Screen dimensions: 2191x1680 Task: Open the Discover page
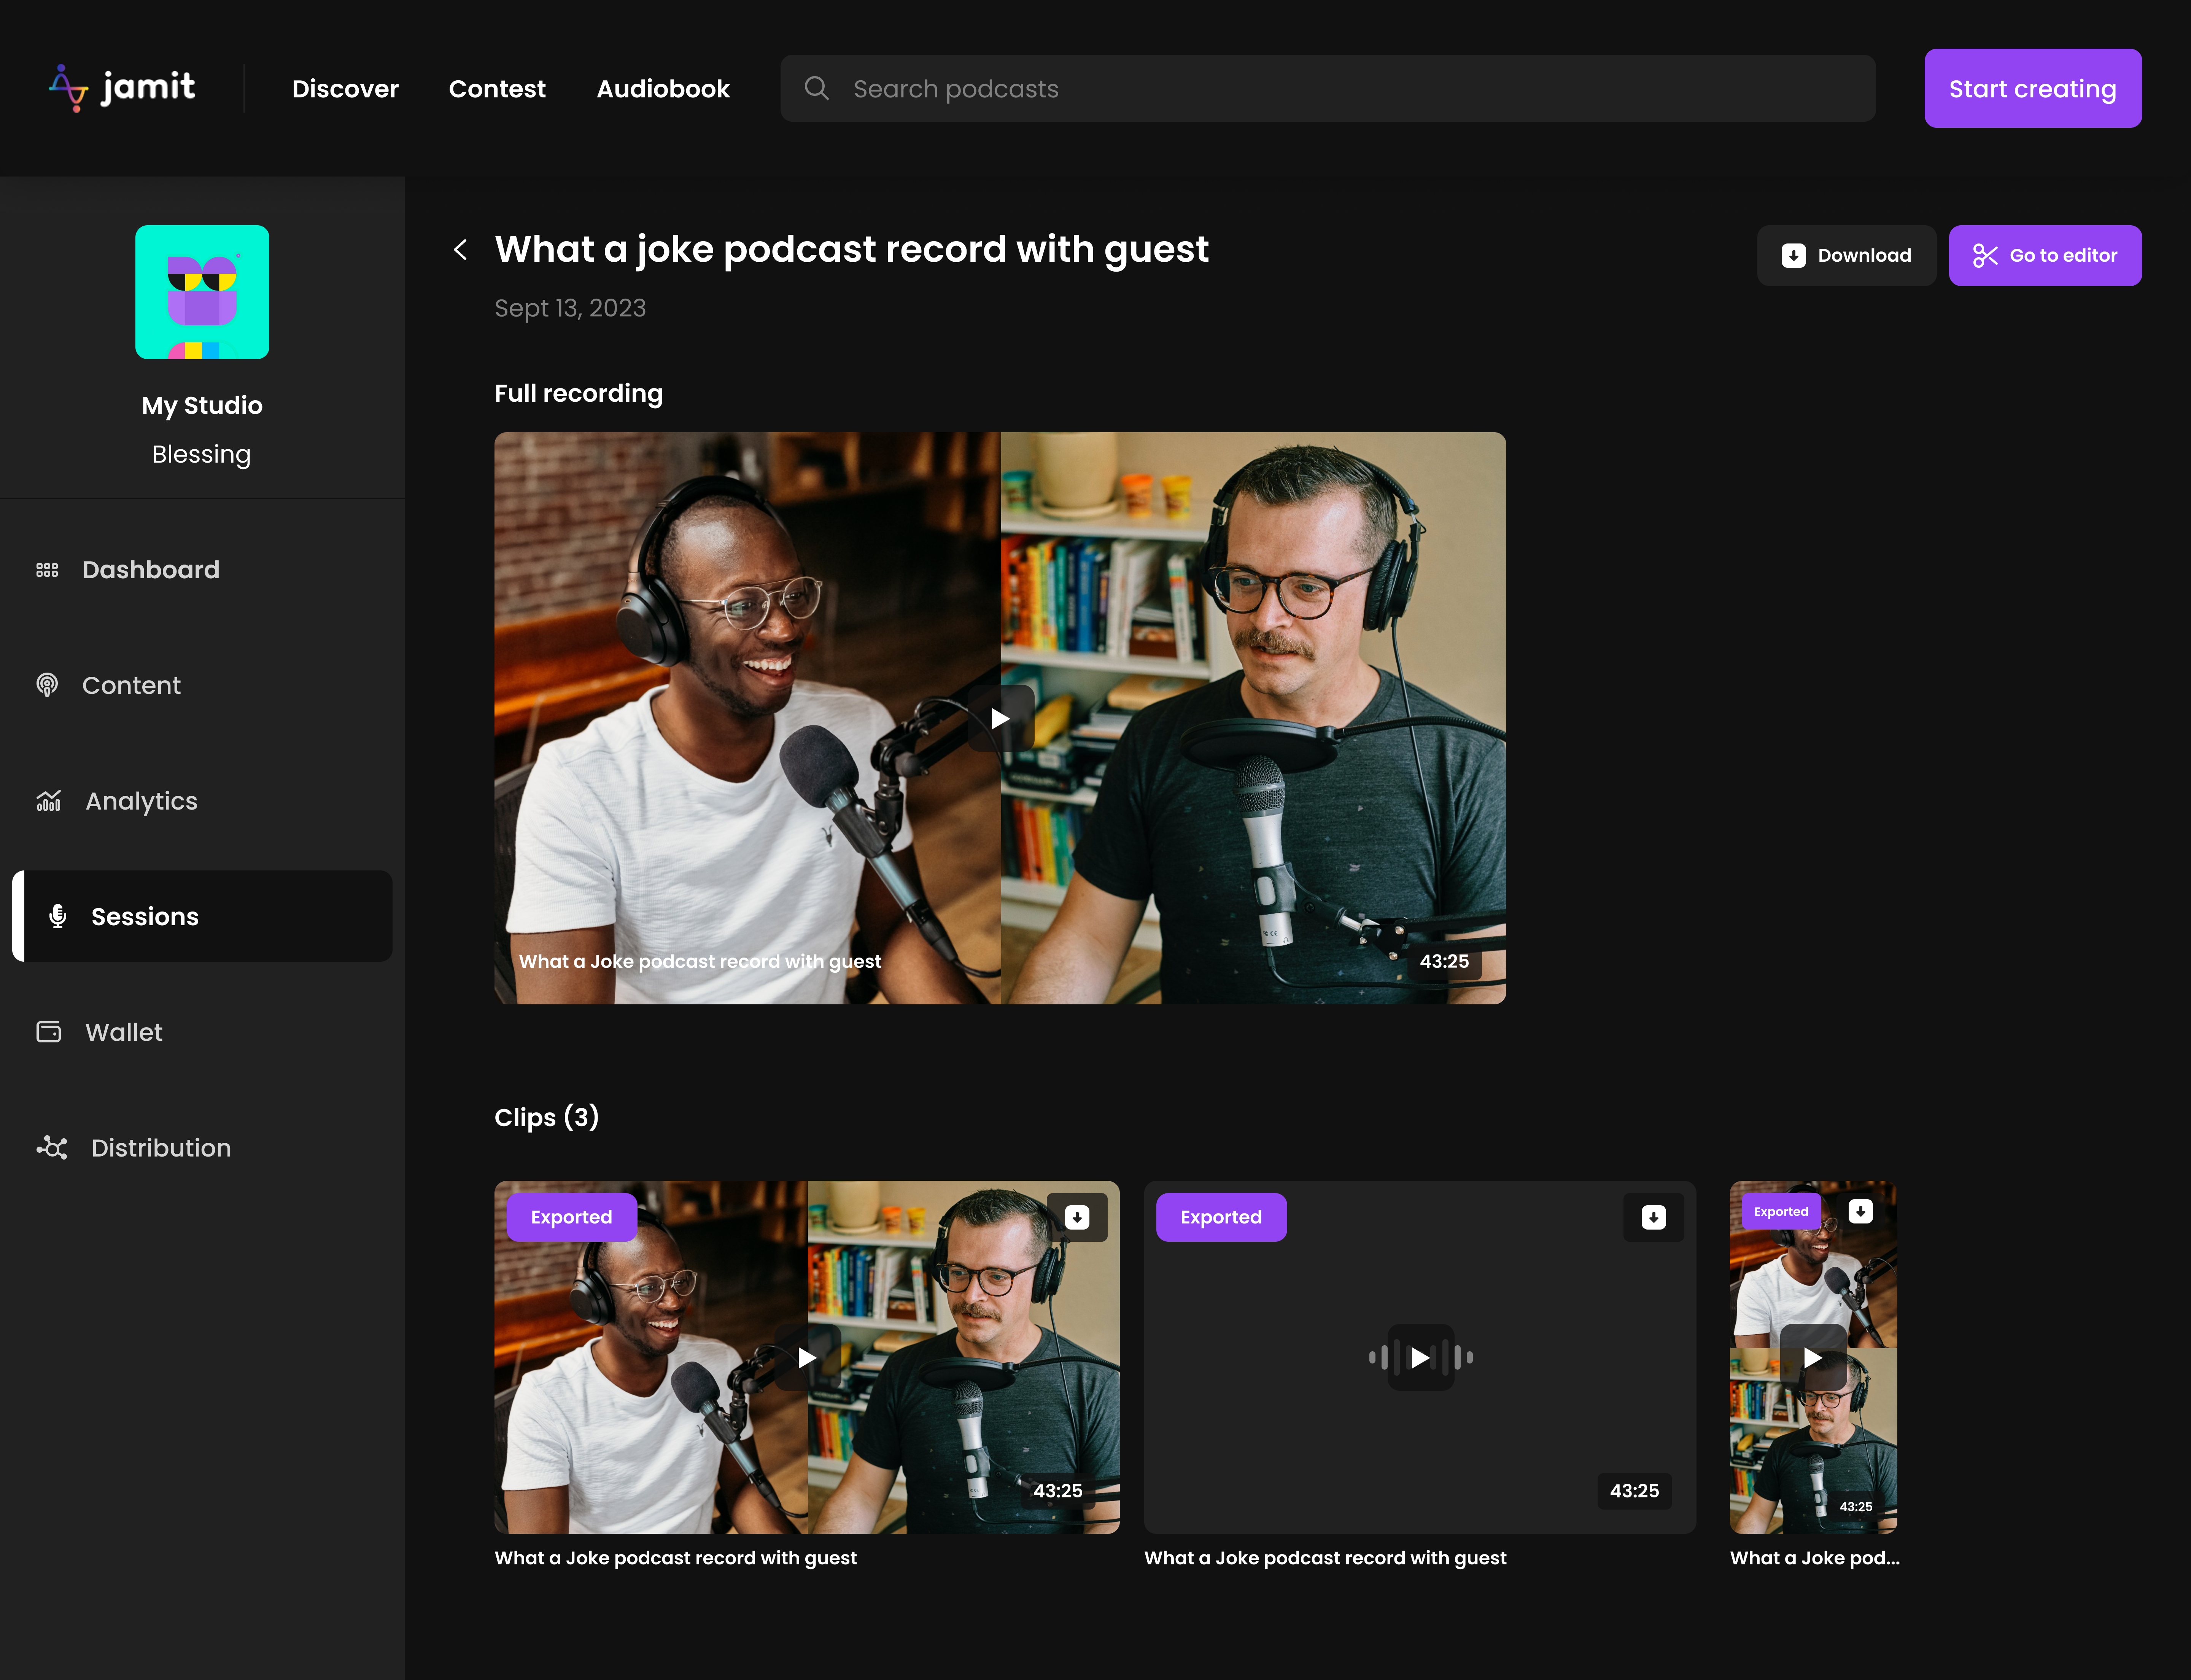345,88
